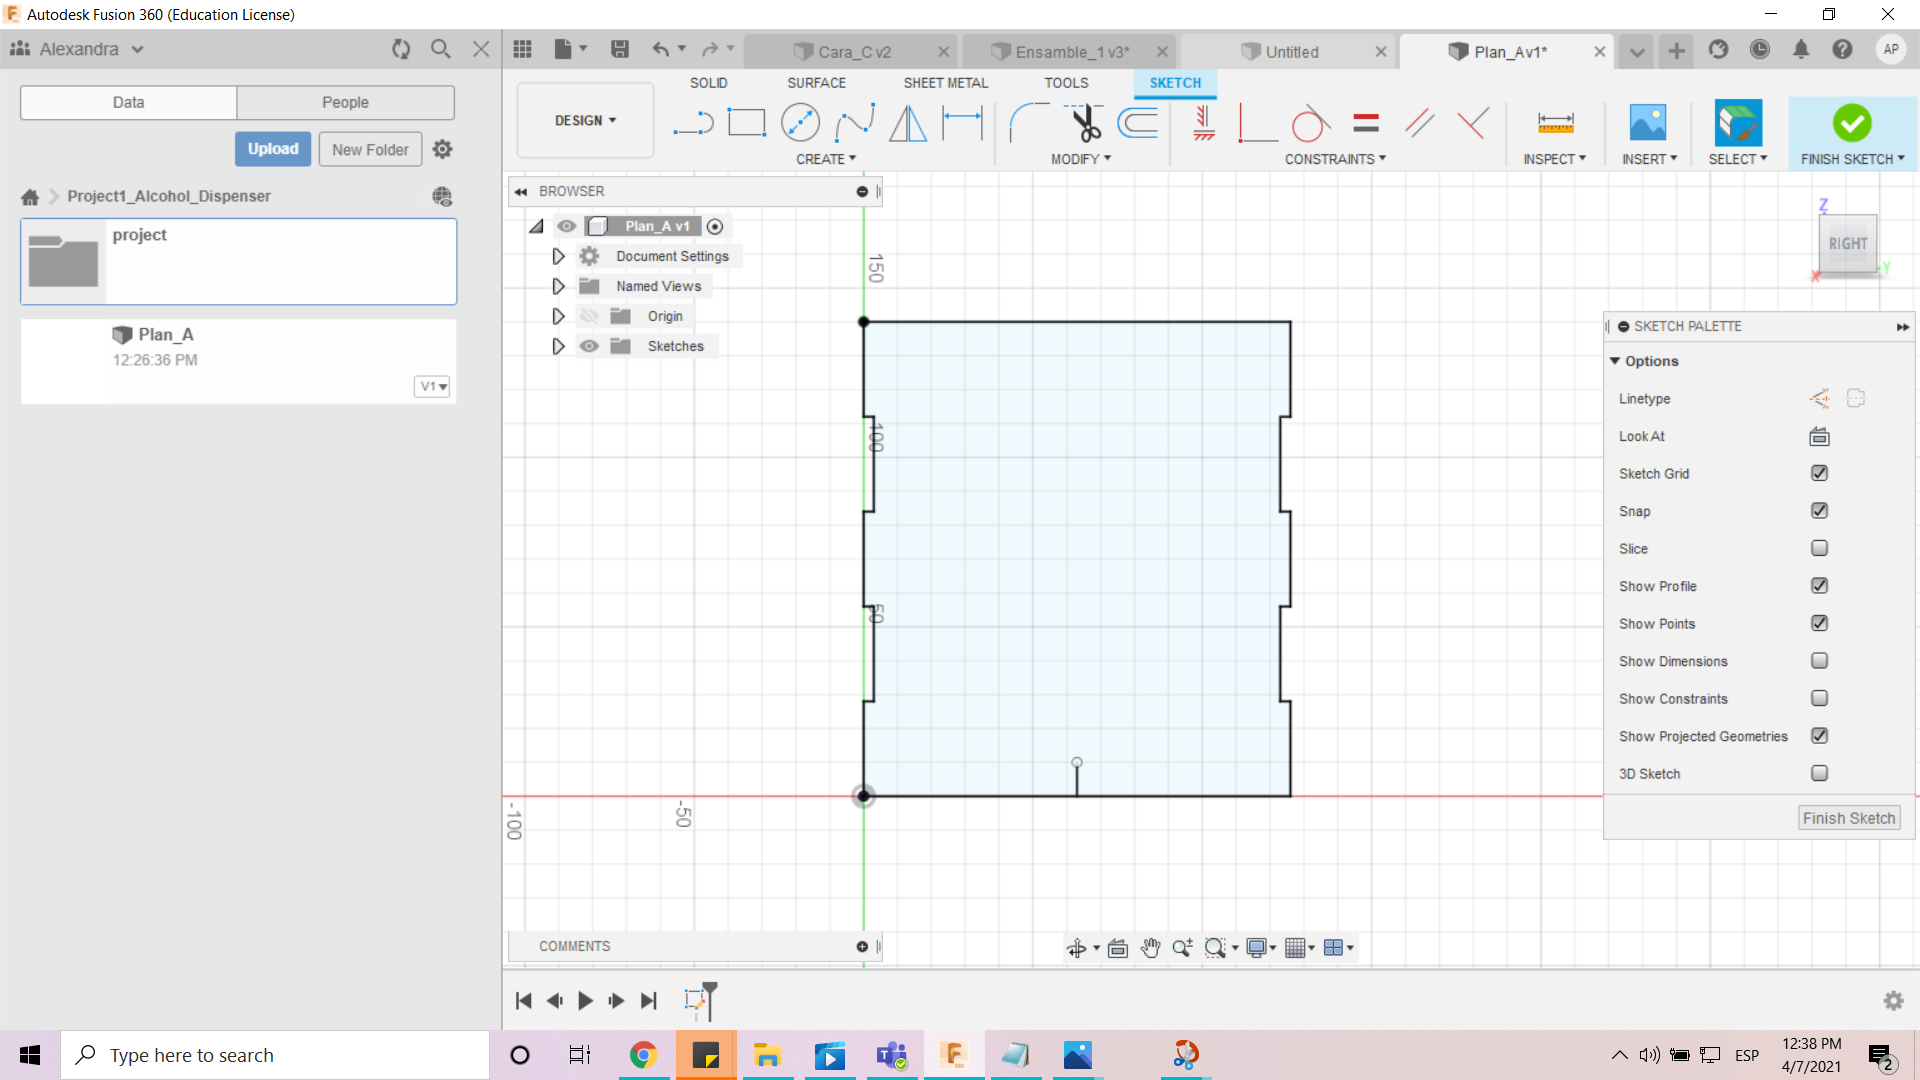Viewport: 1920px width, 1080px height.
Task: Choose the Trim scissors tool
Action: [x=1085, y=123]
